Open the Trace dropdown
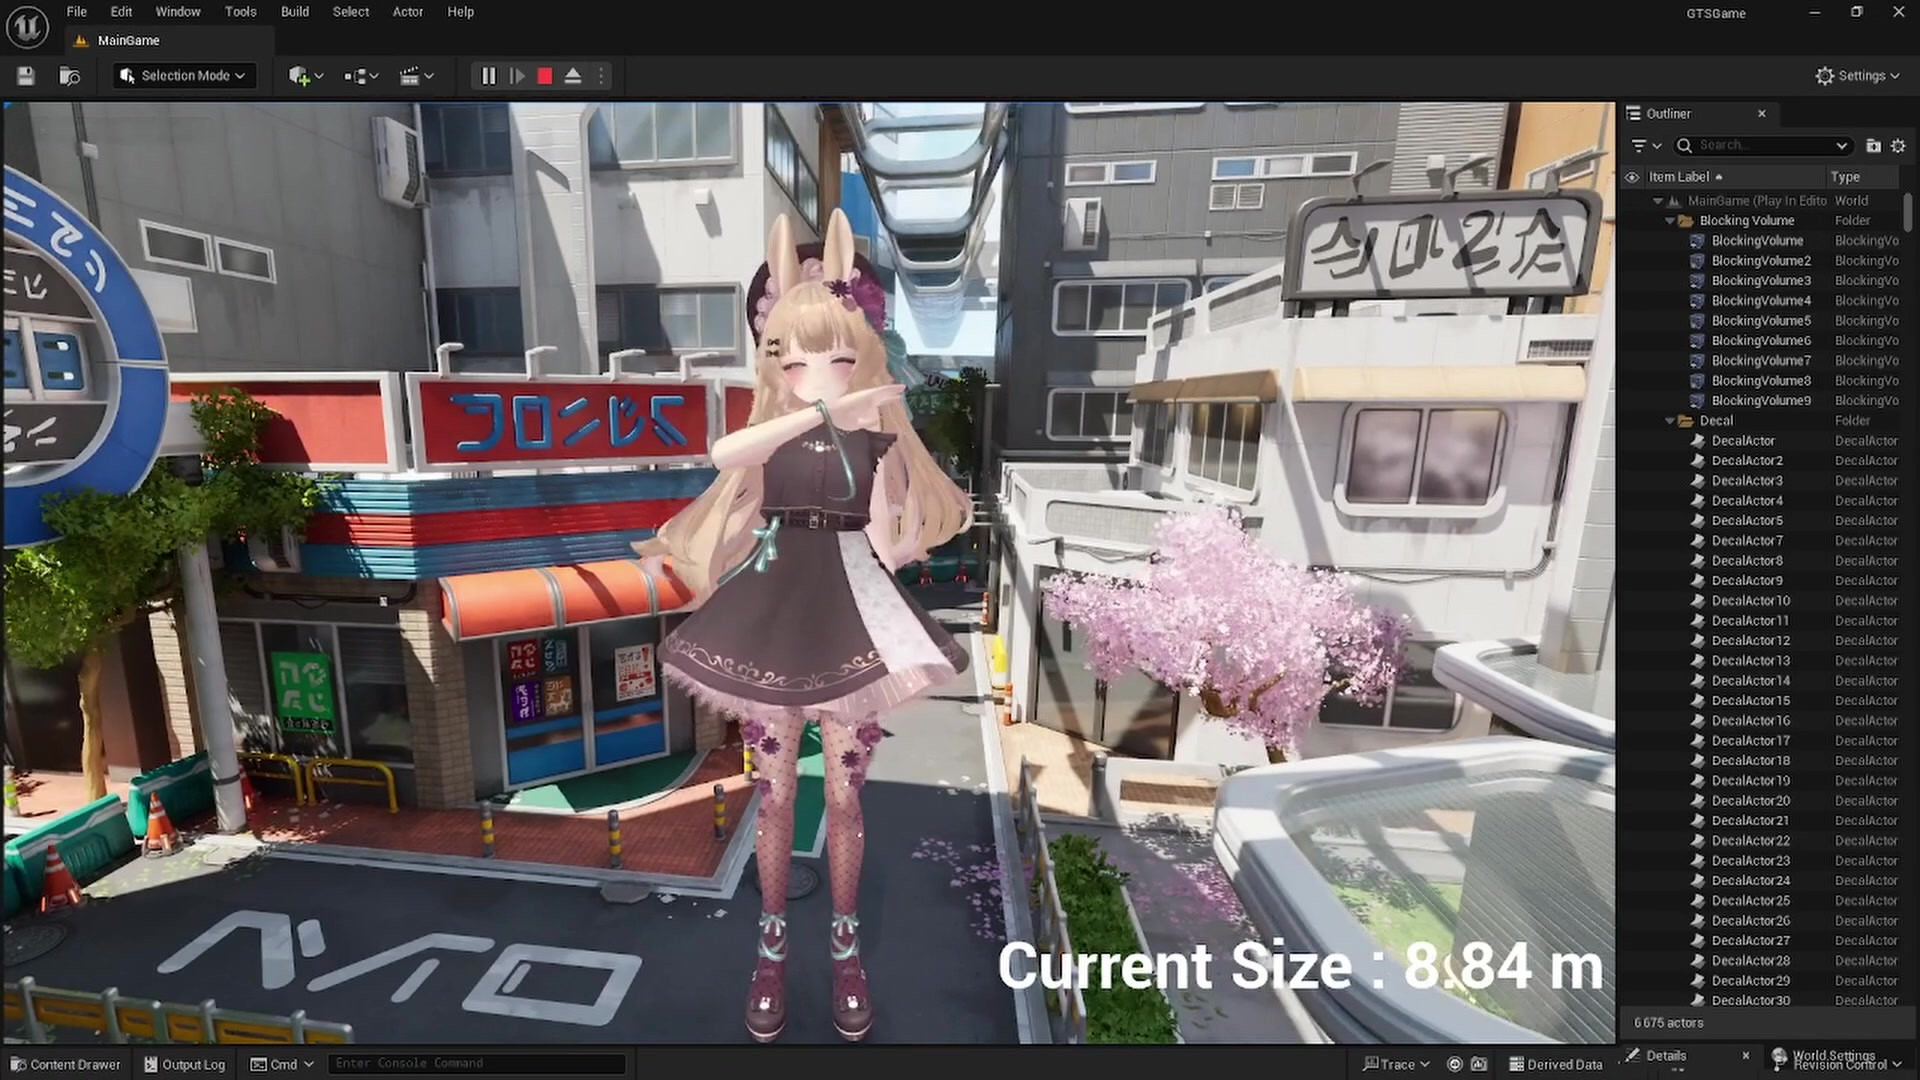 pos(1396,1064)
